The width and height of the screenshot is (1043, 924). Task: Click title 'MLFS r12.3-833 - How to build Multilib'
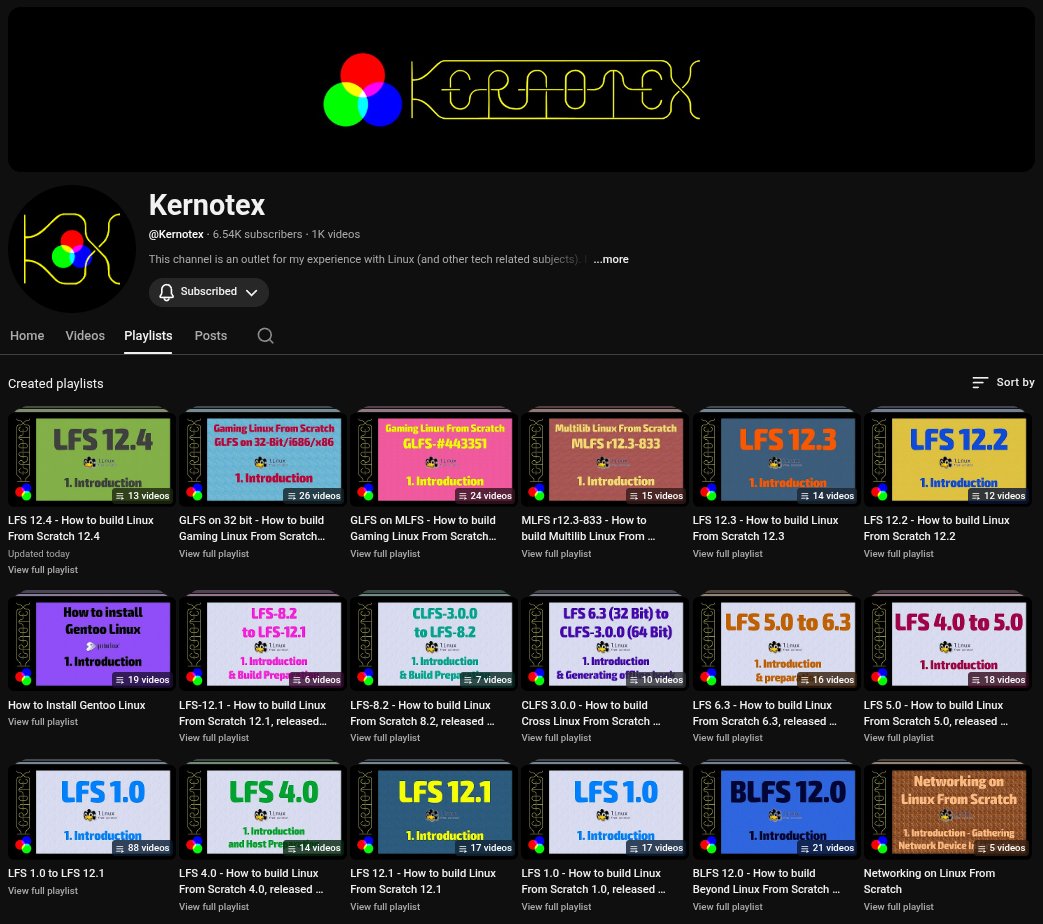[588, 528]
